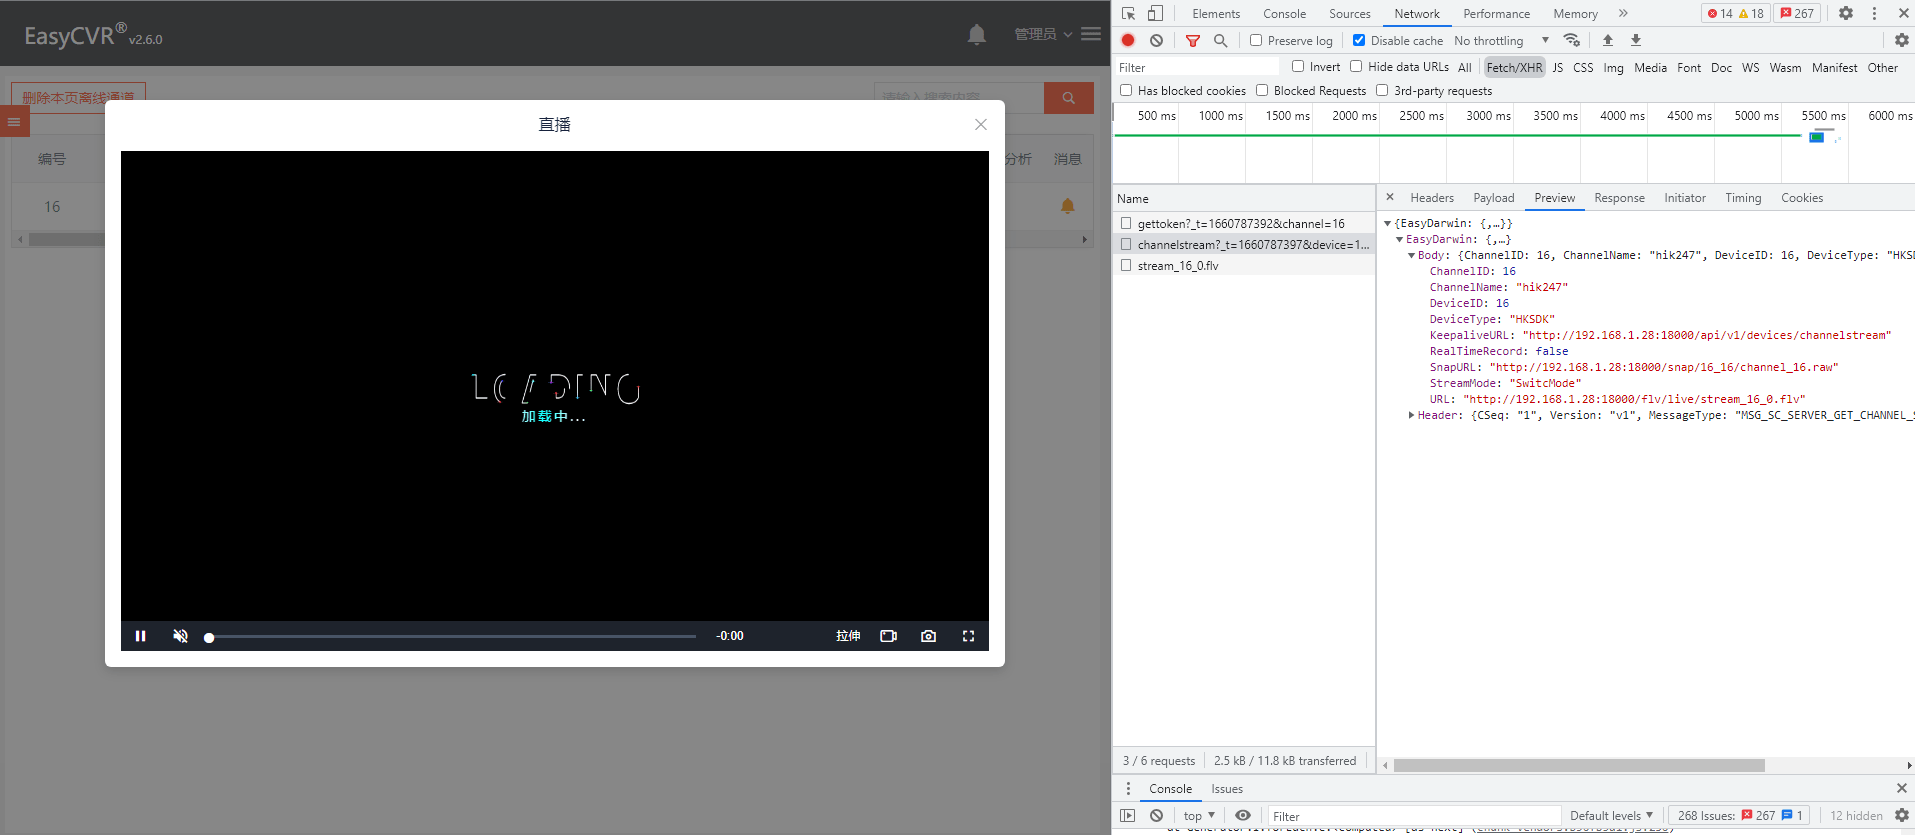Clear the console

(x=1156, y=815)
